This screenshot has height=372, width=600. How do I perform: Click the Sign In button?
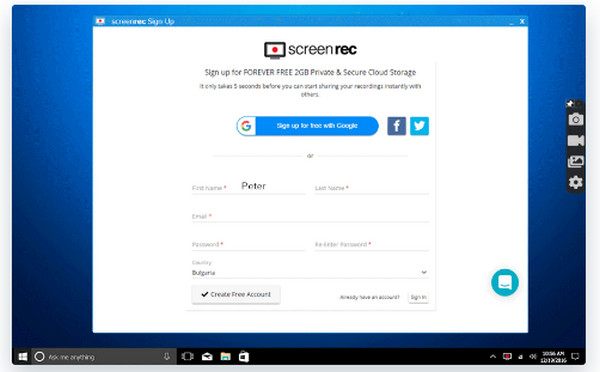(x=418, y=297)
